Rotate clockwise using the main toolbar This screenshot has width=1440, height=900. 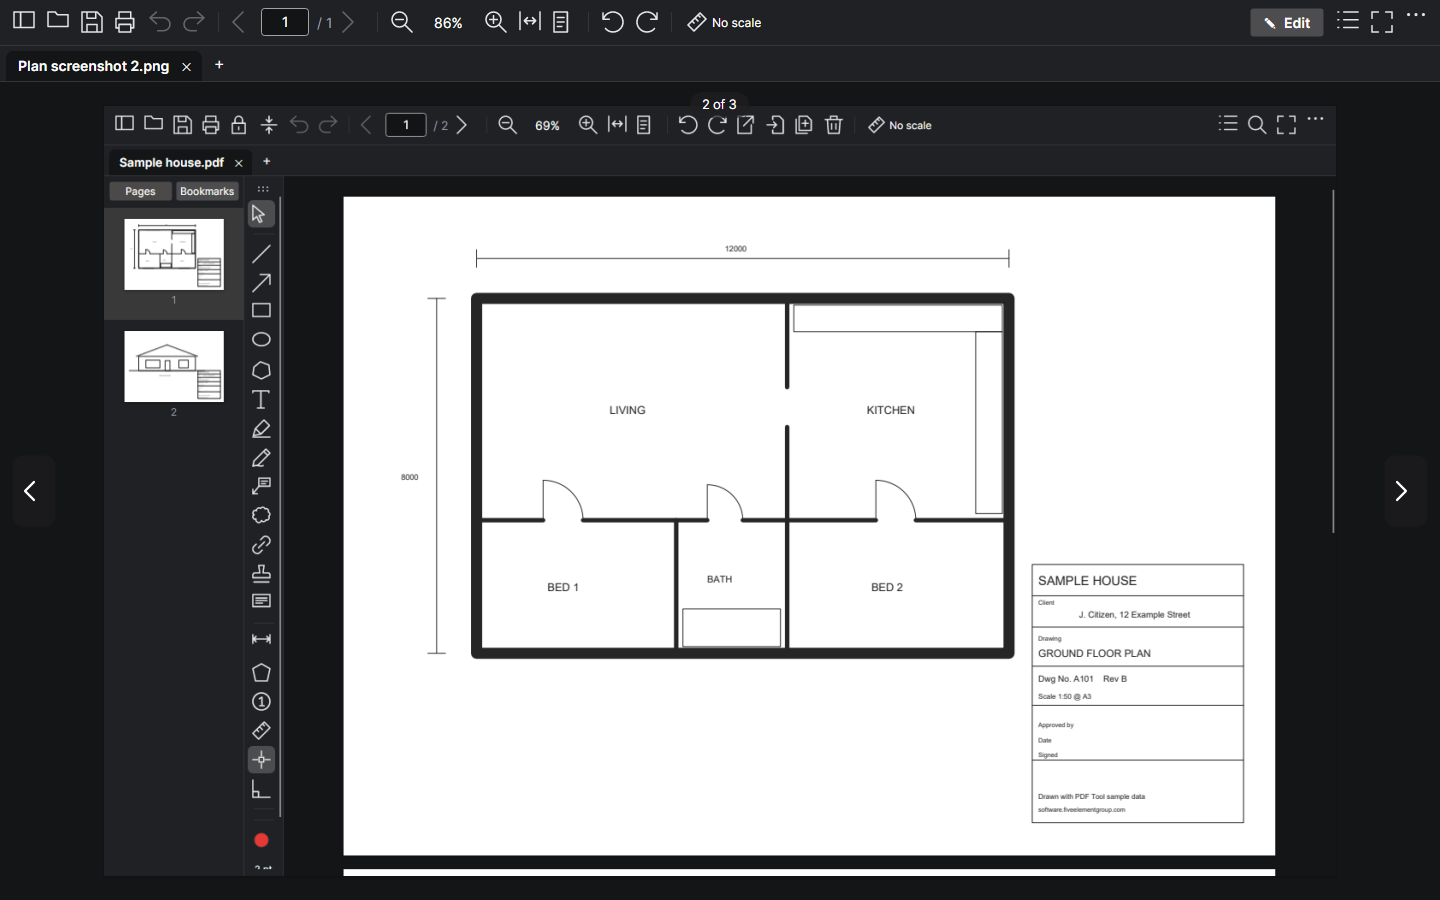click(x=647, y=22)
